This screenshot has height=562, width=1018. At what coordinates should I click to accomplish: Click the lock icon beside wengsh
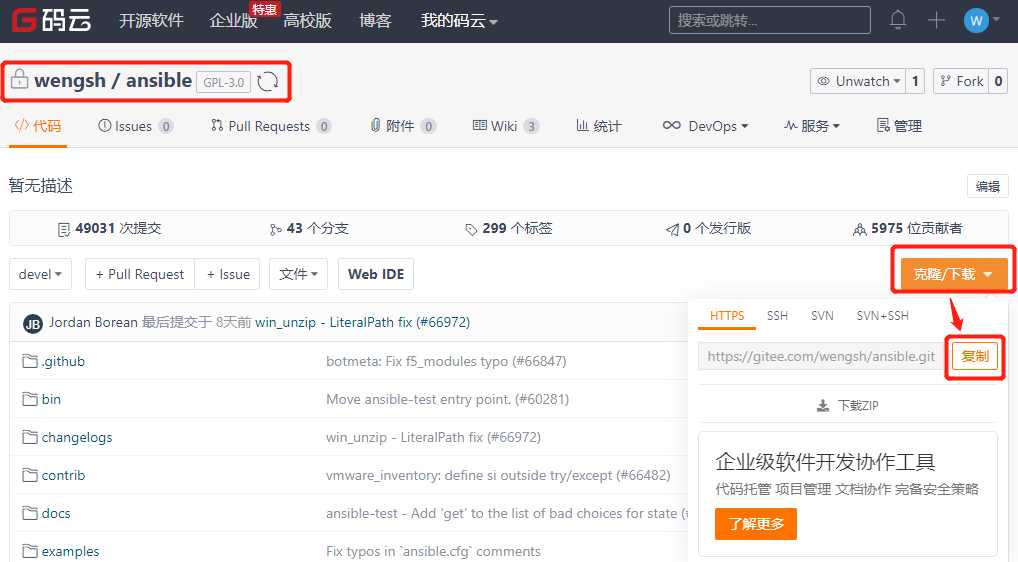click(x=19, y=79)
